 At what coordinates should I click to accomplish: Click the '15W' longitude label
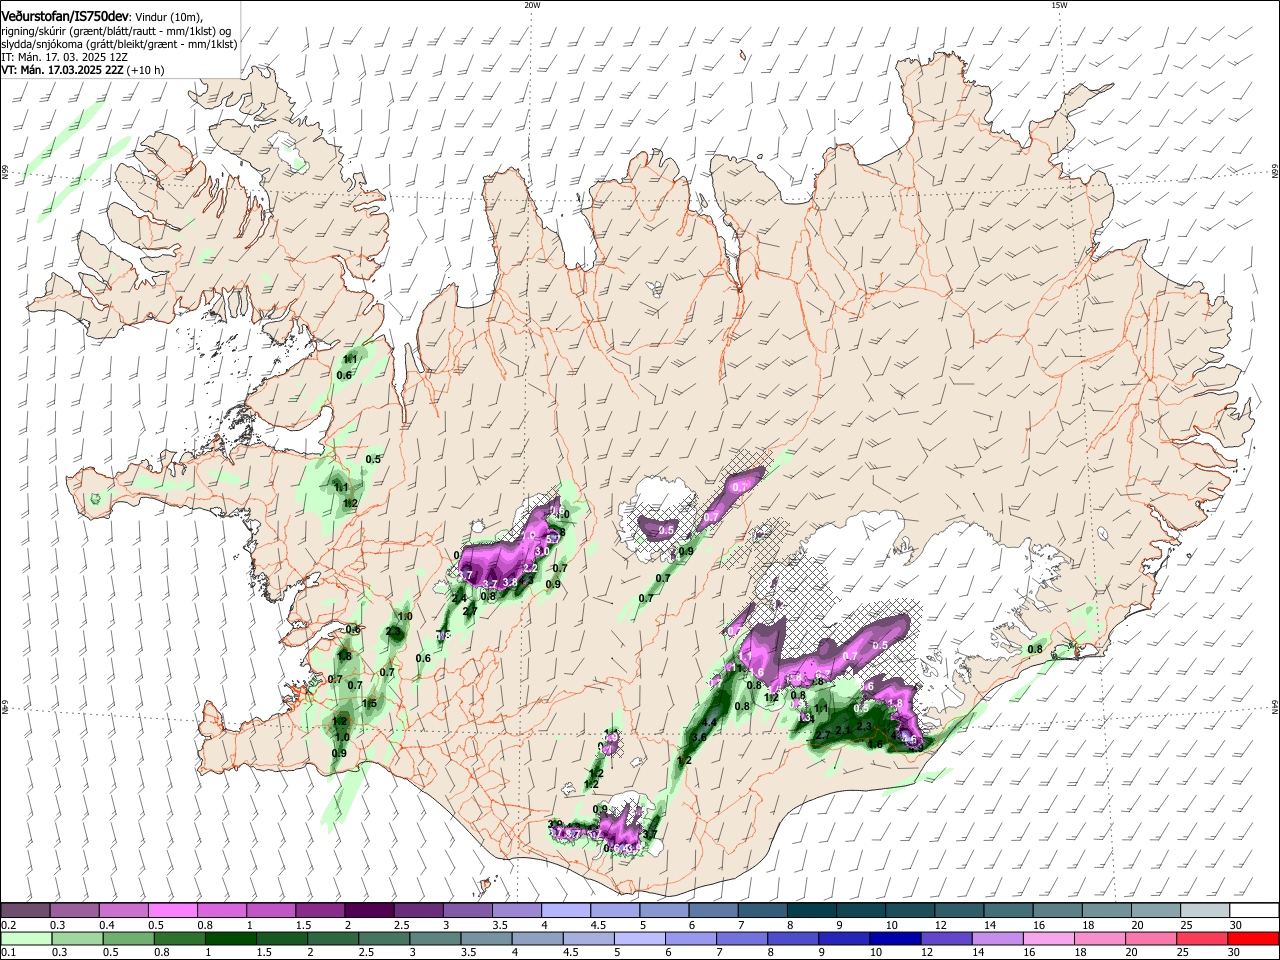[1059, 5]
